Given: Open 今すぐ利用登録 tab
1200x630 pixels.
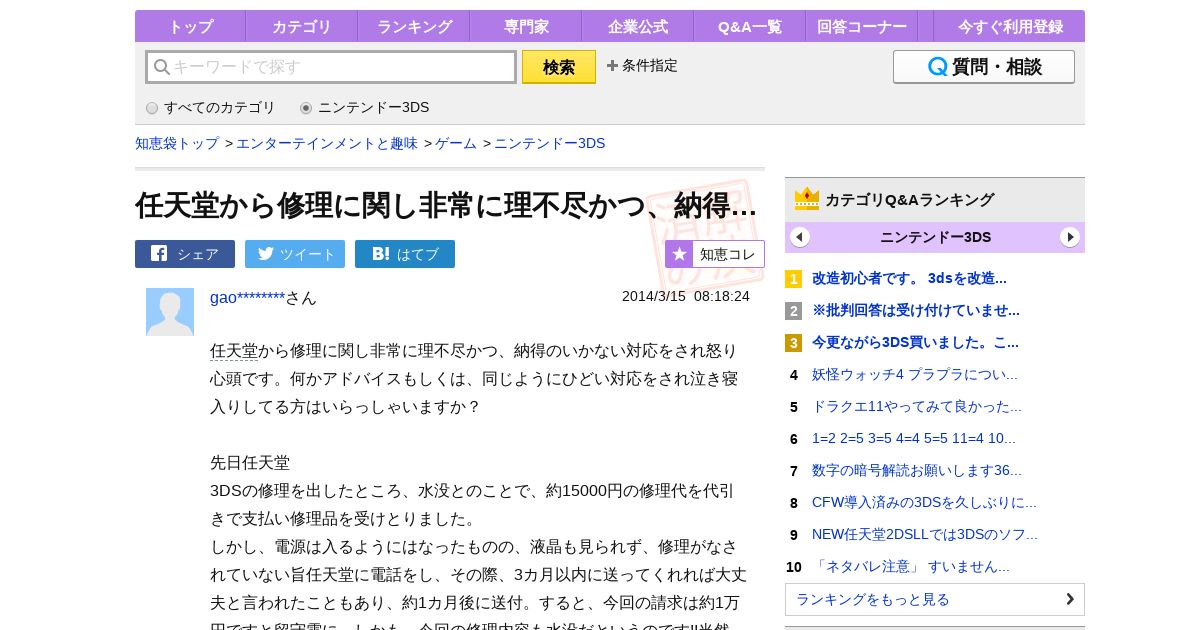Looking at the screenshot, I should pyautogui.click(x=1010, y=27).
